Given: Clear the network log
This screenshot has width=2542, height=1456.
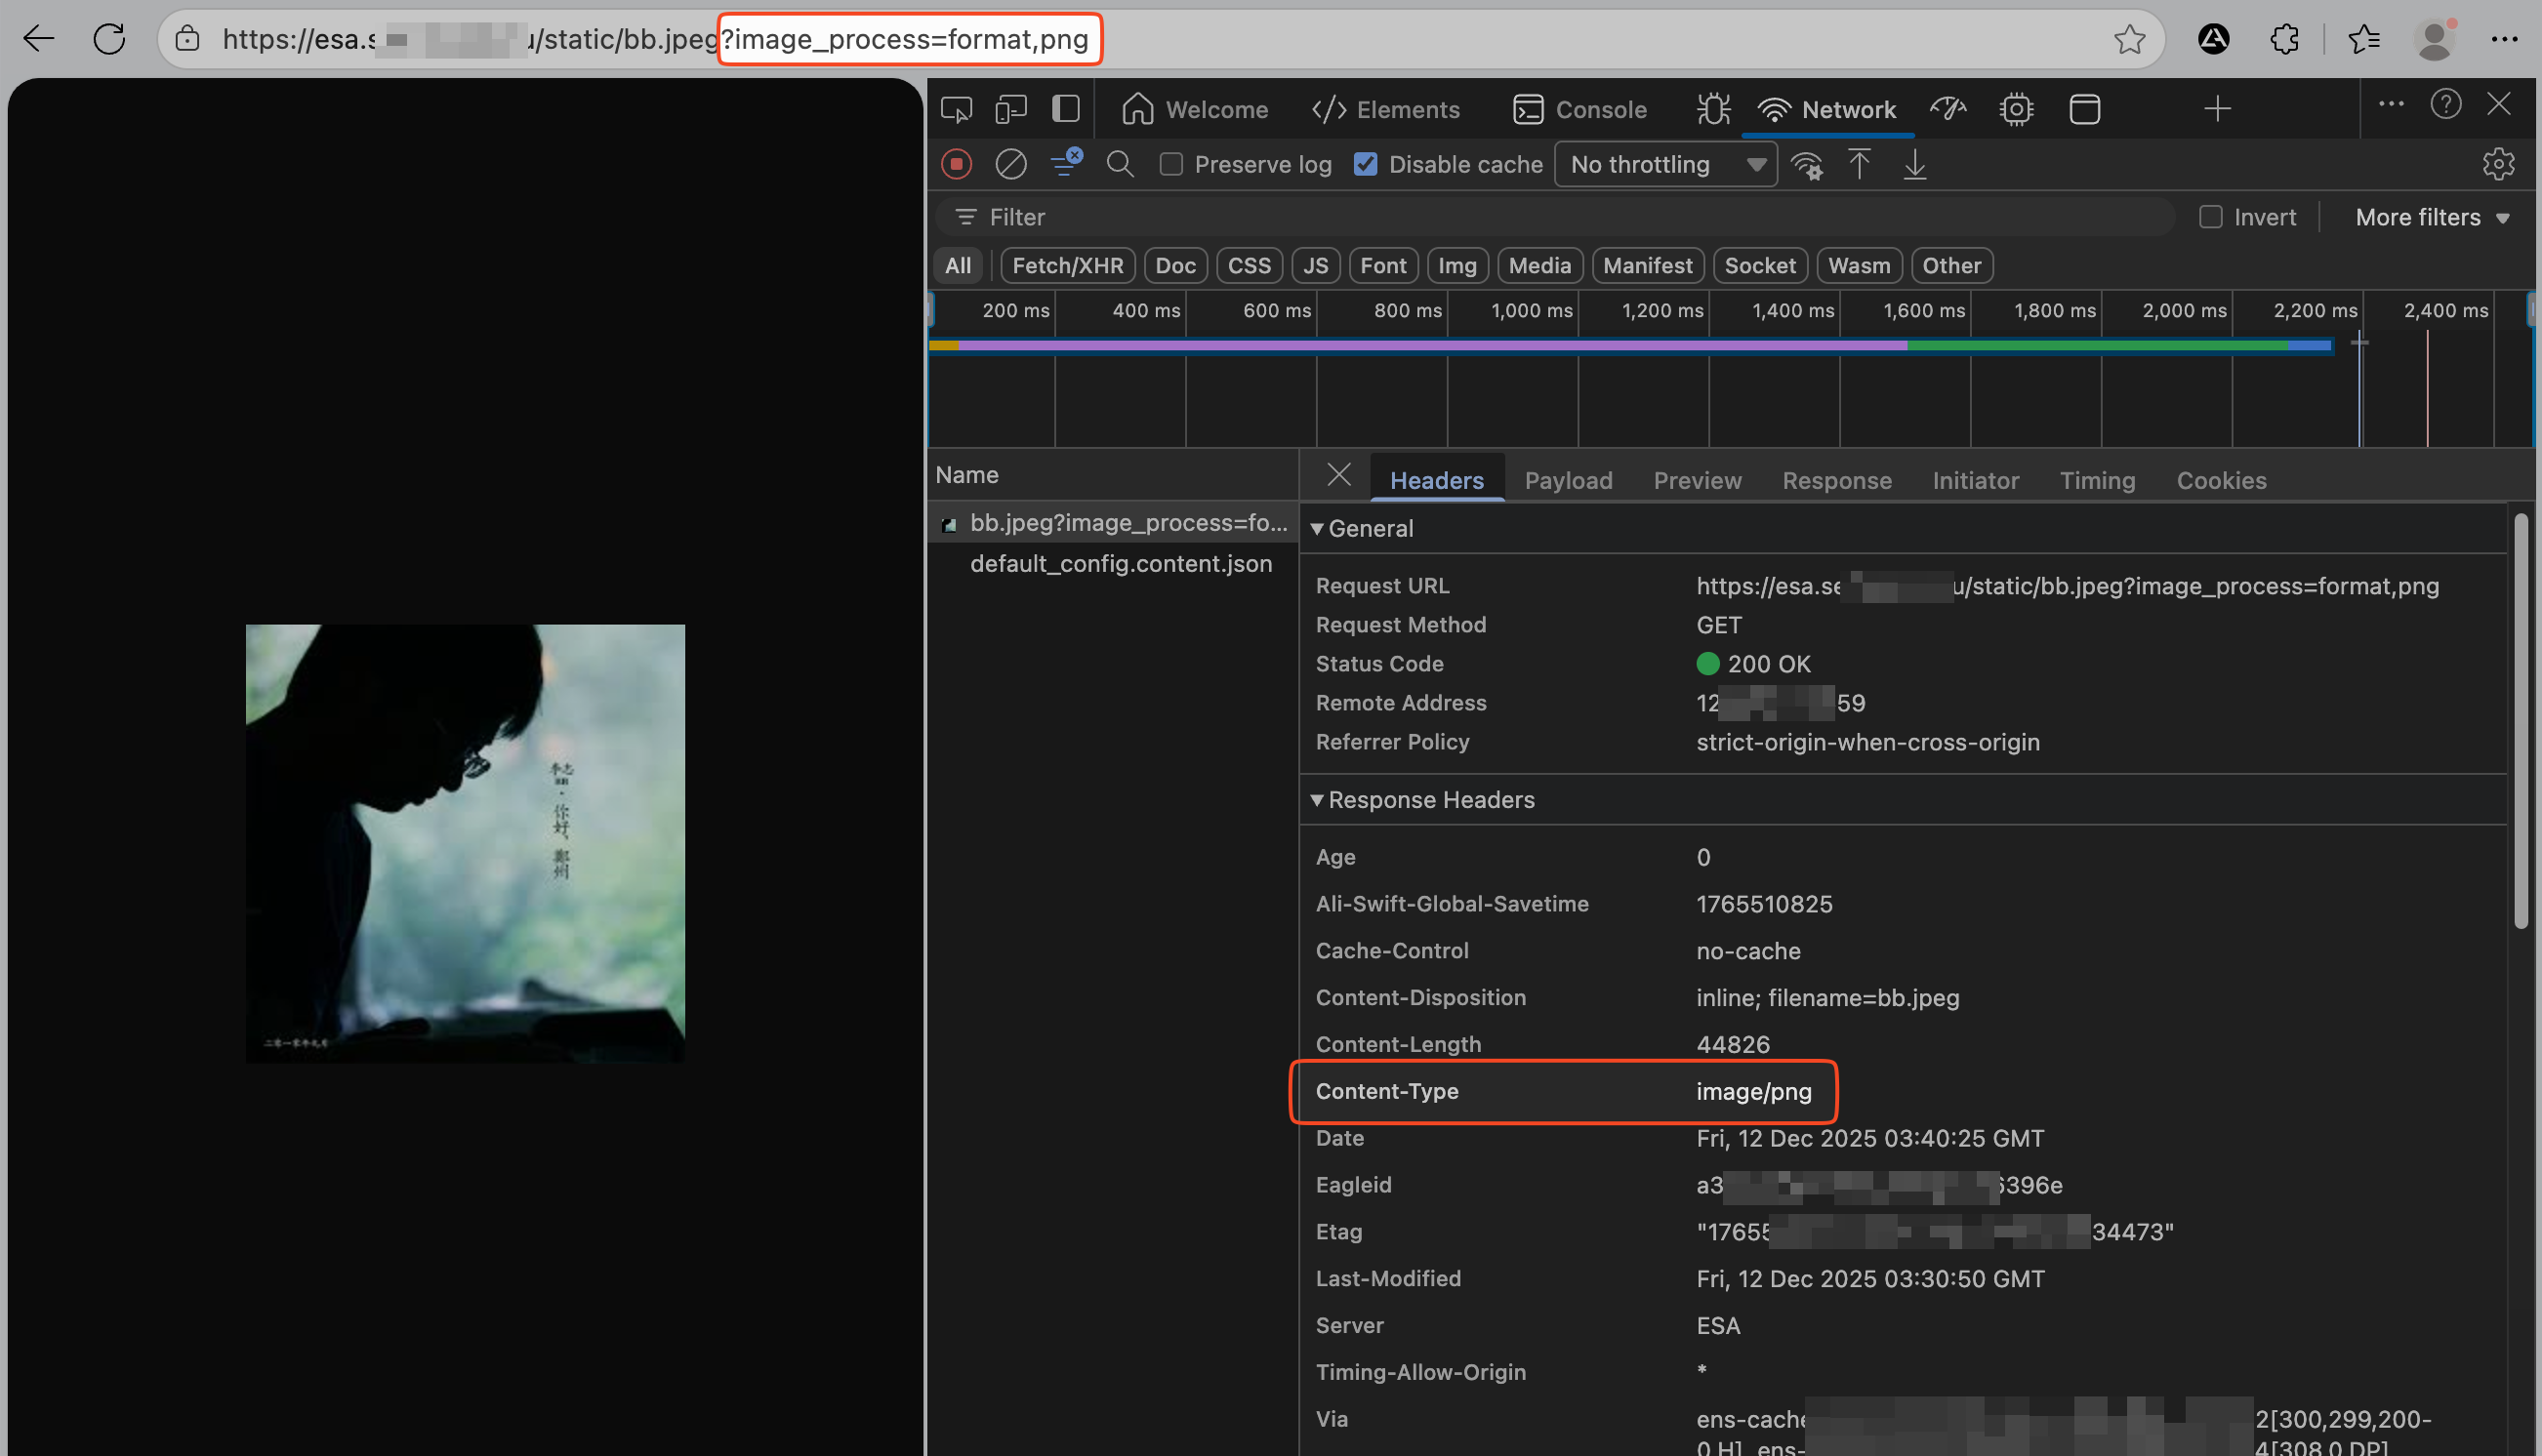Looking at the screenshot, I should pyautogui.click(x=1010, y=164).
